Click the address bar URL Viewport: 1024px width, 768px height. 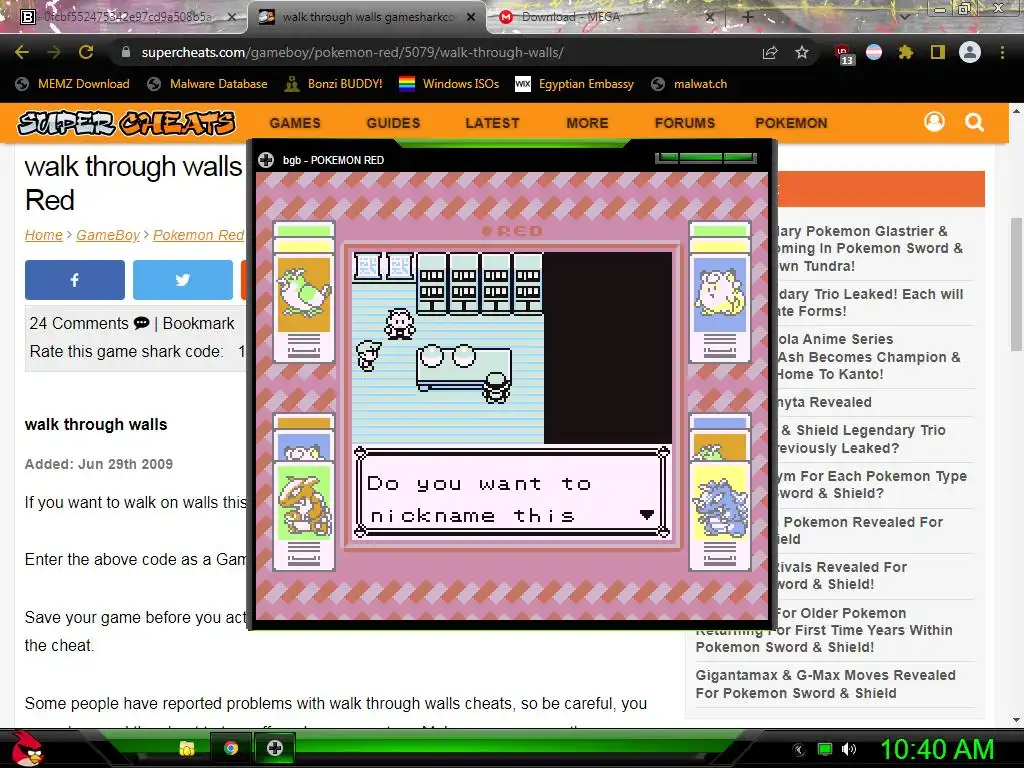pyautogui.click(x=353, y=52)
